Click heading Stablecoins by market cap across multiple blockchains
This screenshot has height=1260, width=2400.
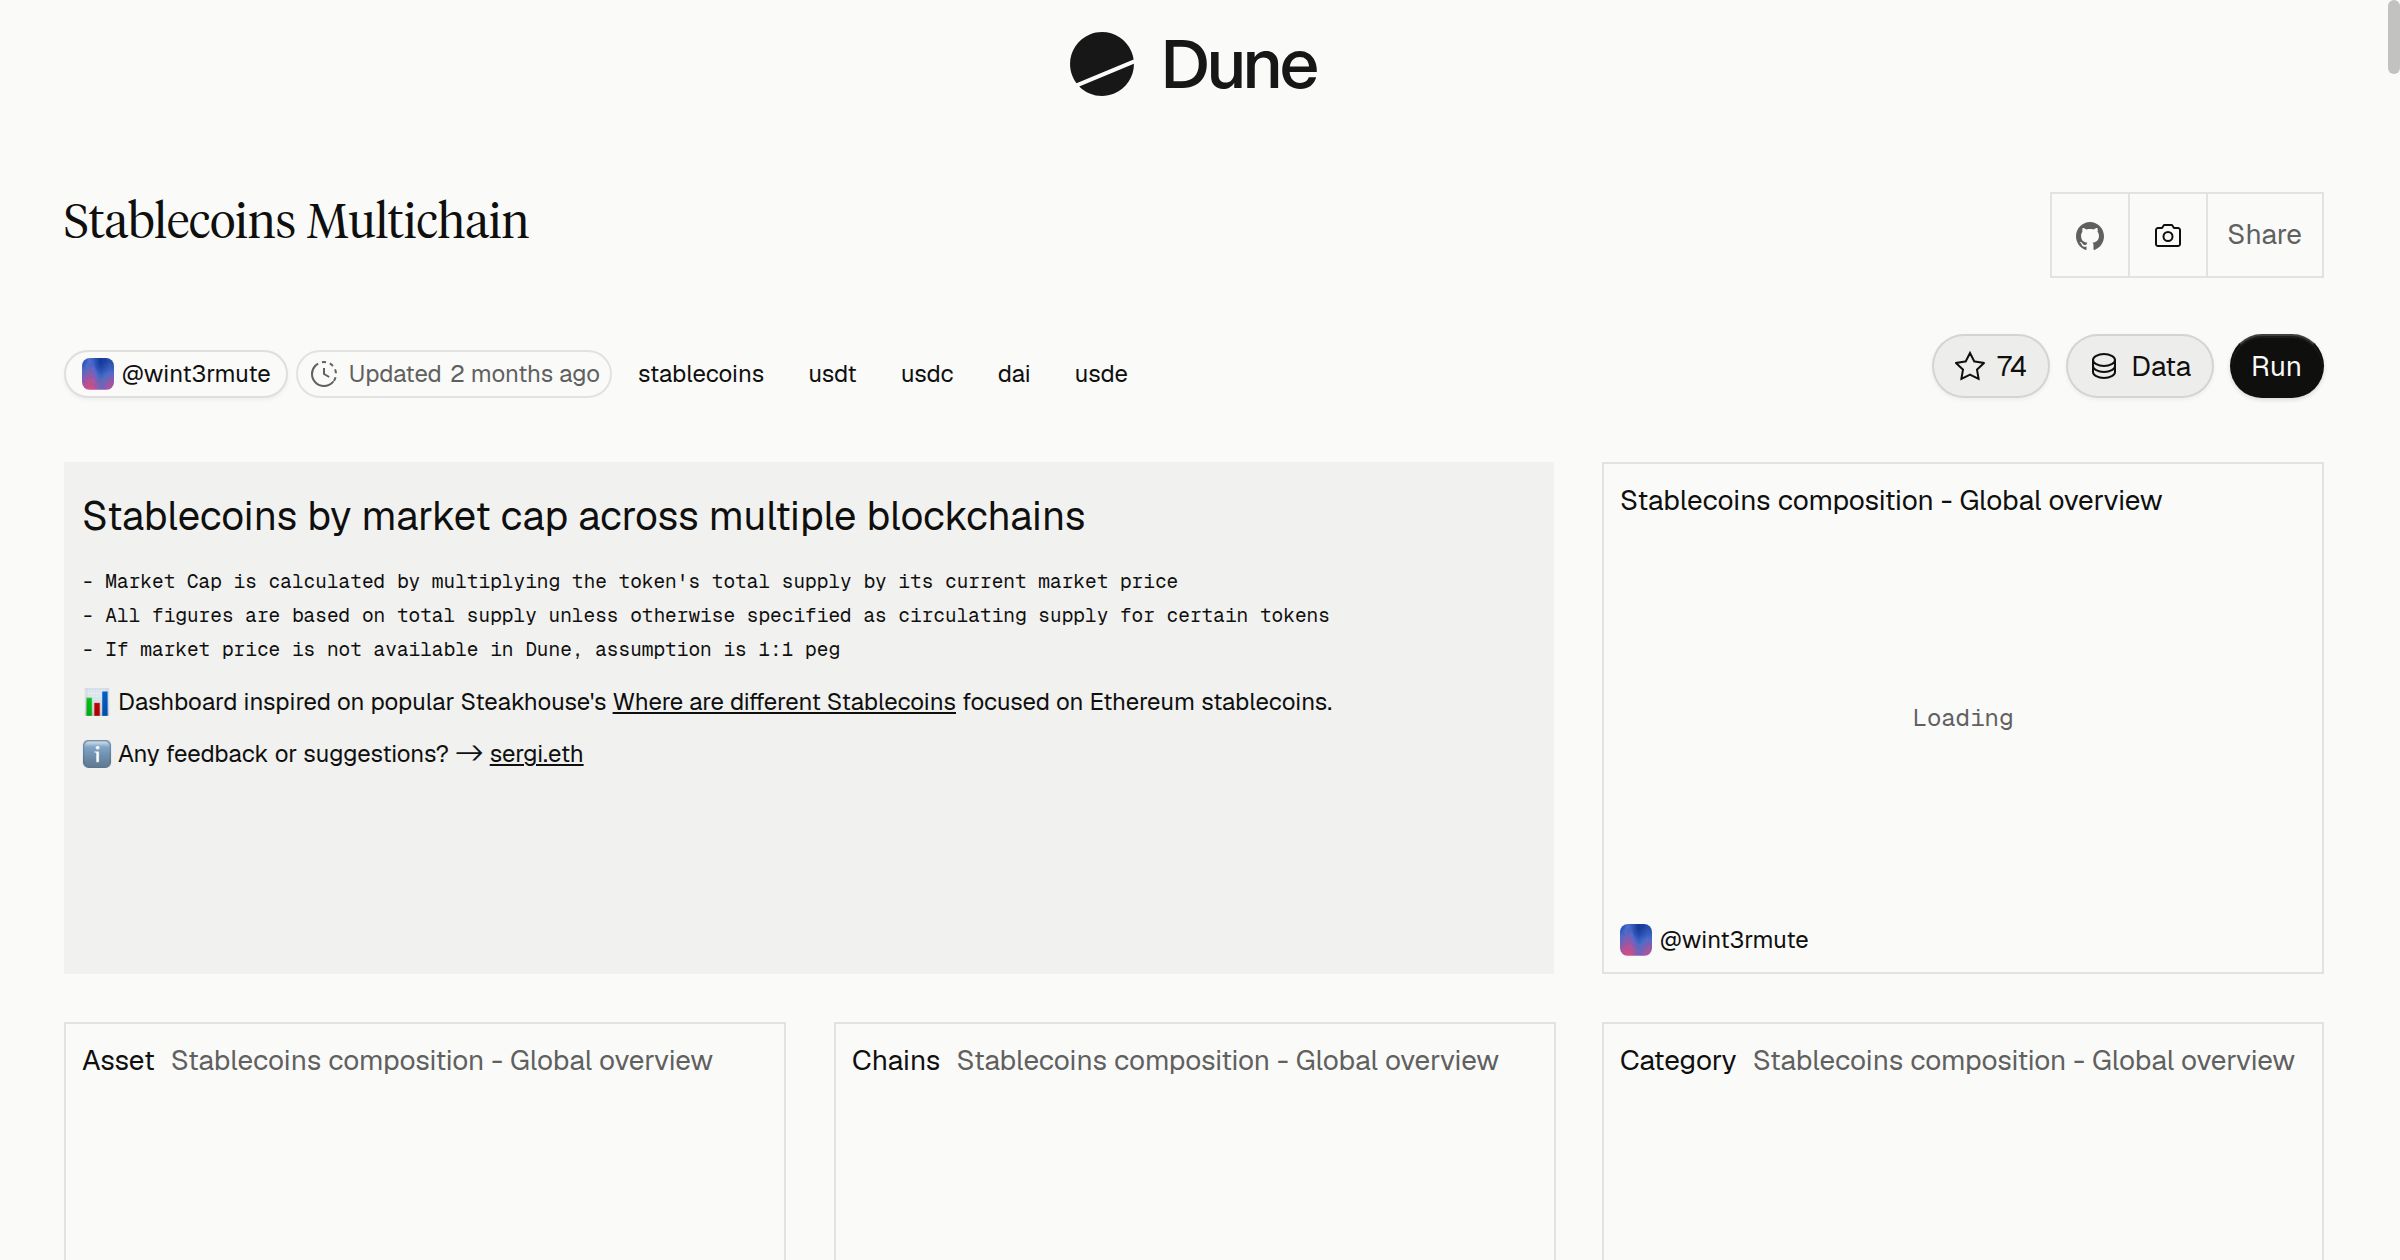coord(583,517)
